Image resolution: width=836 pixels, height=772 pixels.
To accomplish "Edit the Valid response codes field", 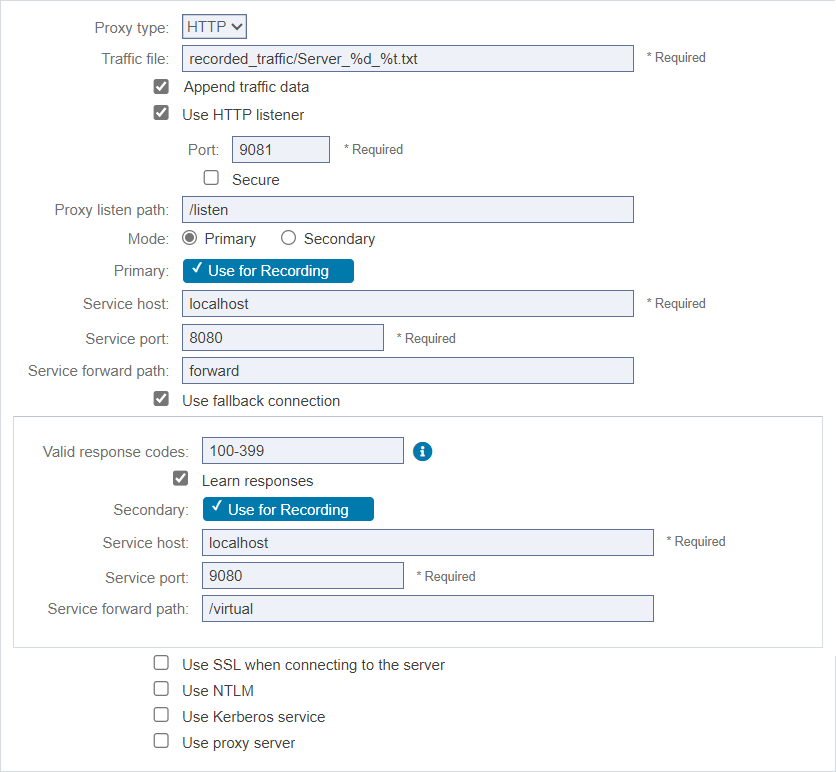I will [303, 451].
